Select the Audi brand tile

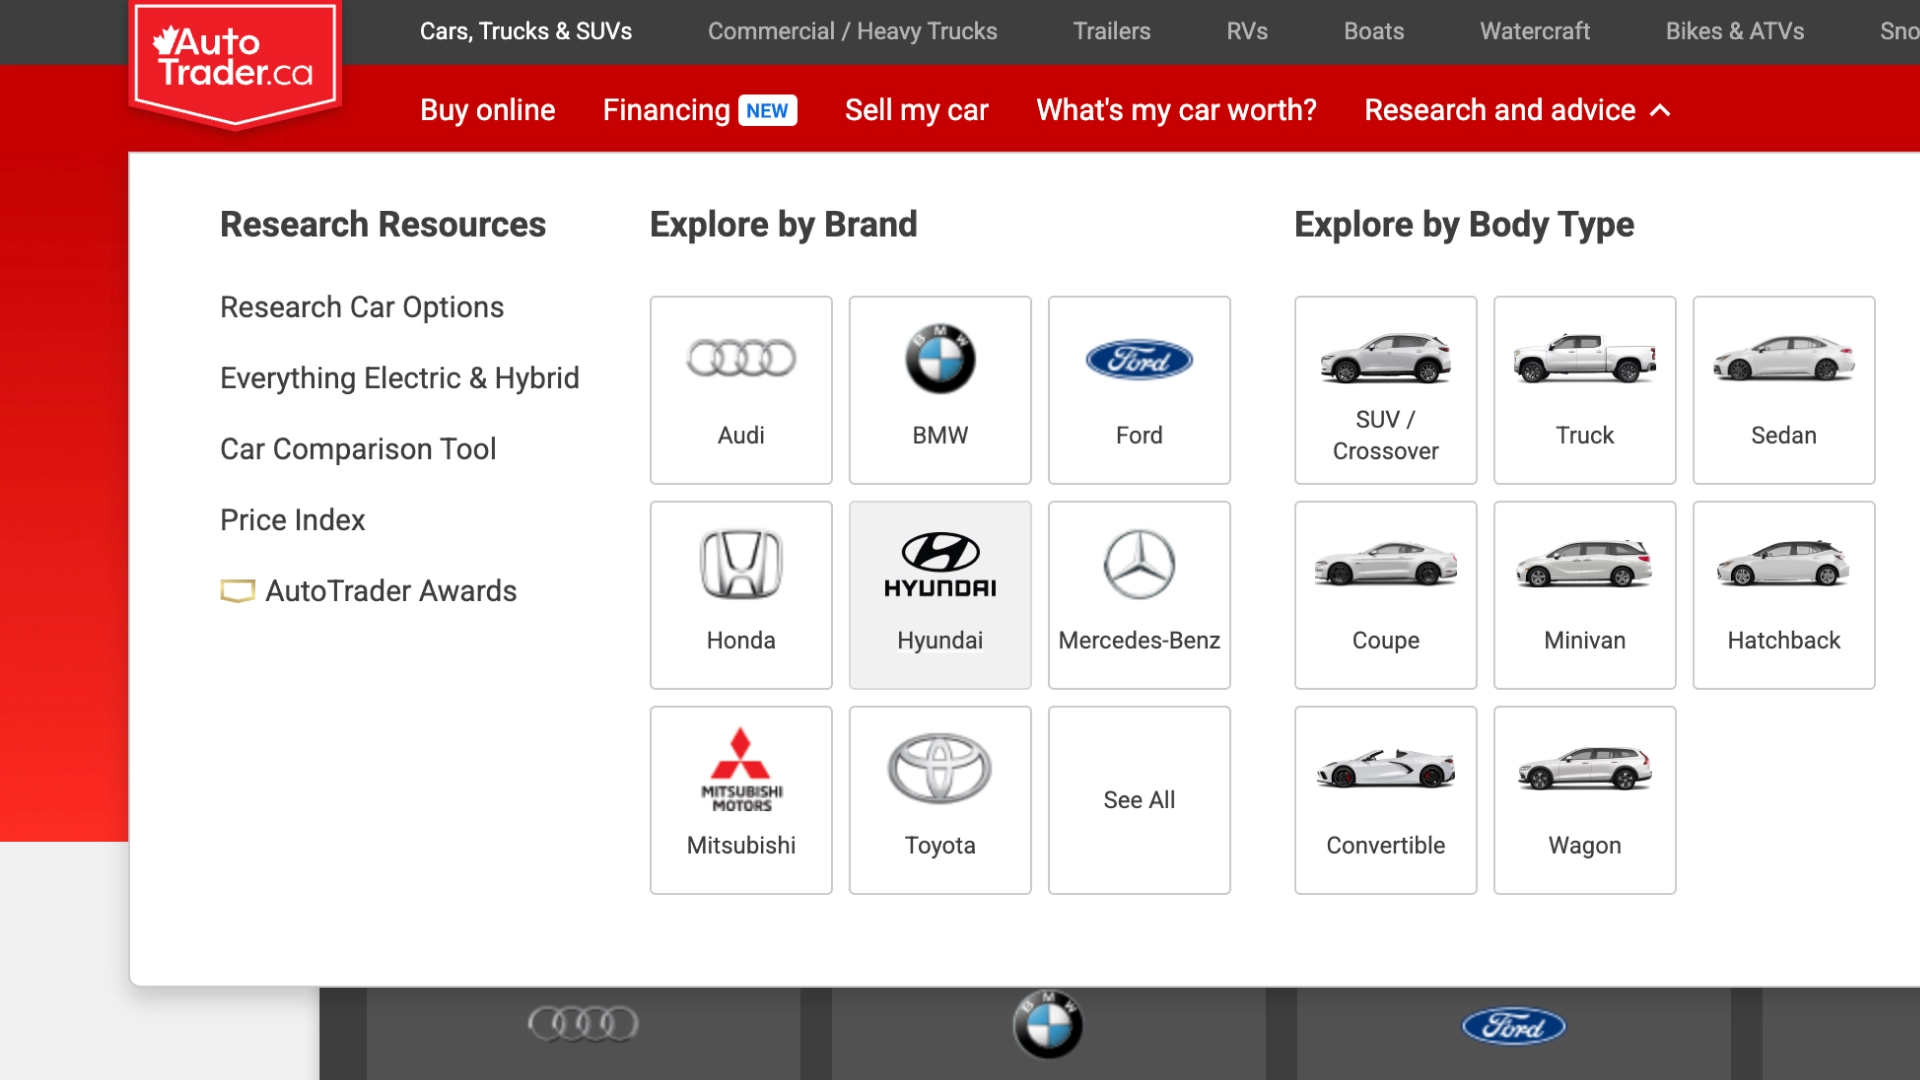[x=741, y=390]
